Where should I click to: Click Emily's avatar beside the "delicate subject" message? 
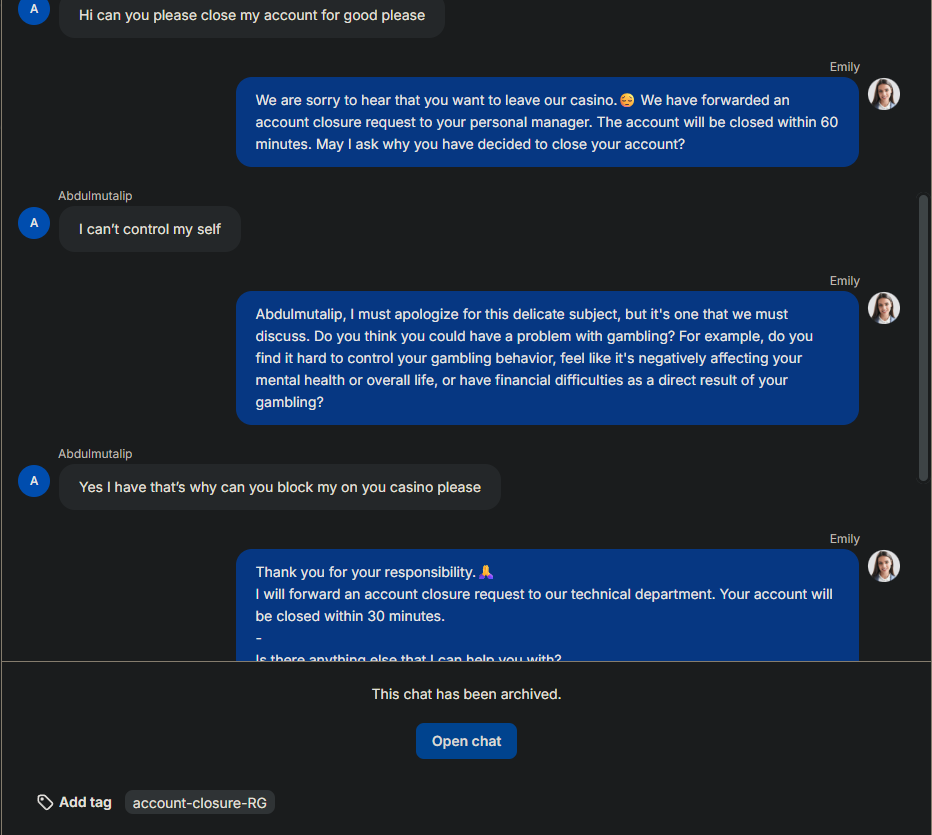tap(883, 308)
